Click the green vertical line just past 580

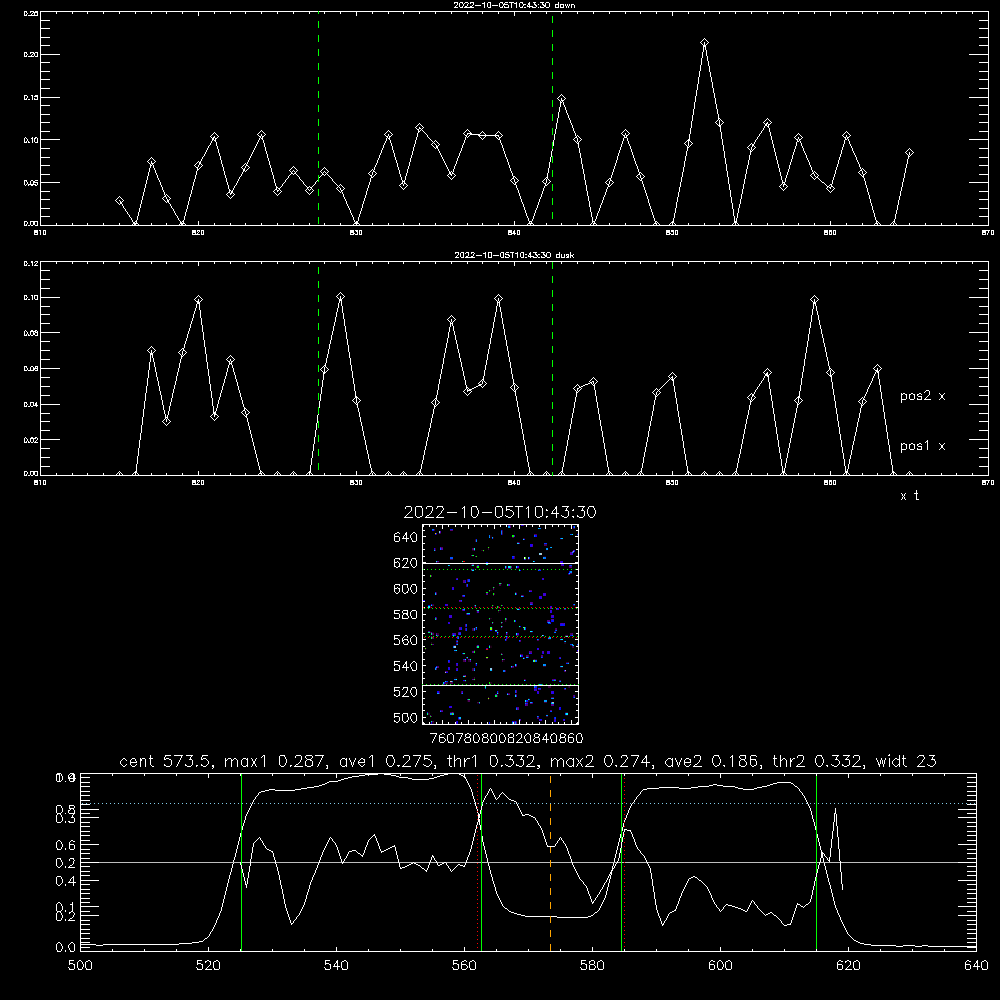(x=621, y=861)
